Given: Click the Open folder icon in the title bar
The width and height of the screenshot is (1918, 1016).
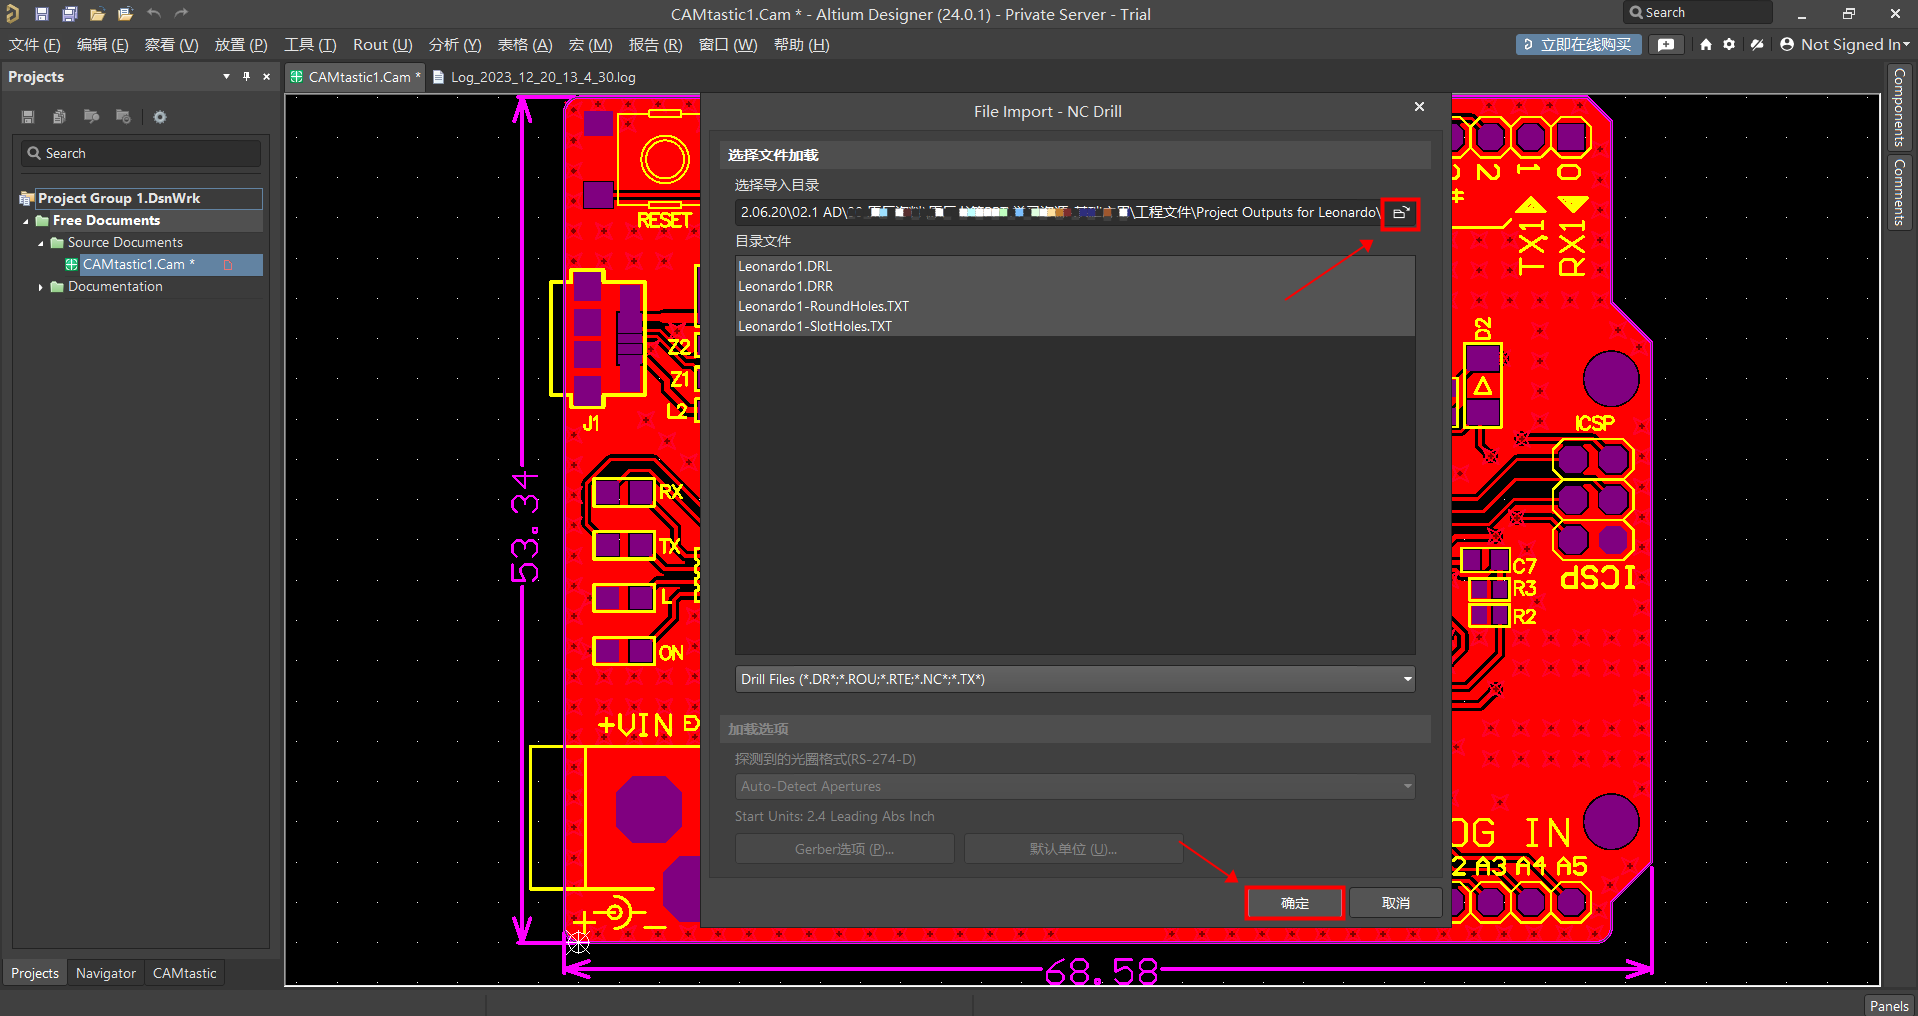Looking at the screenshot, I should pos(97,14).
